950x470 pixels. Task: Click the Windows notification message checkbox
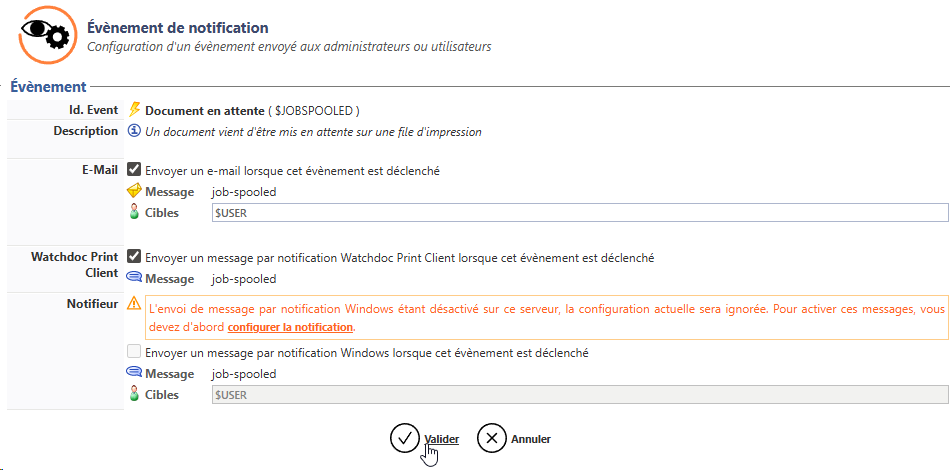pos(134,352)
